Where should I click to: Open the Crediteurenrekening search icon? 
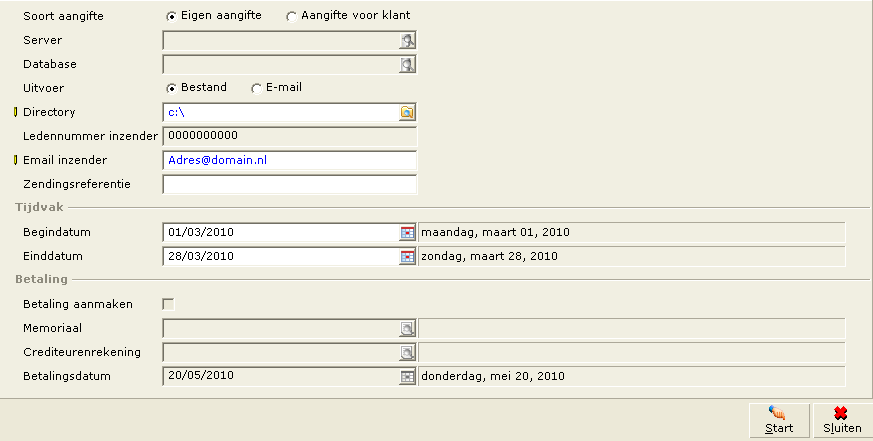coord(408,352)
